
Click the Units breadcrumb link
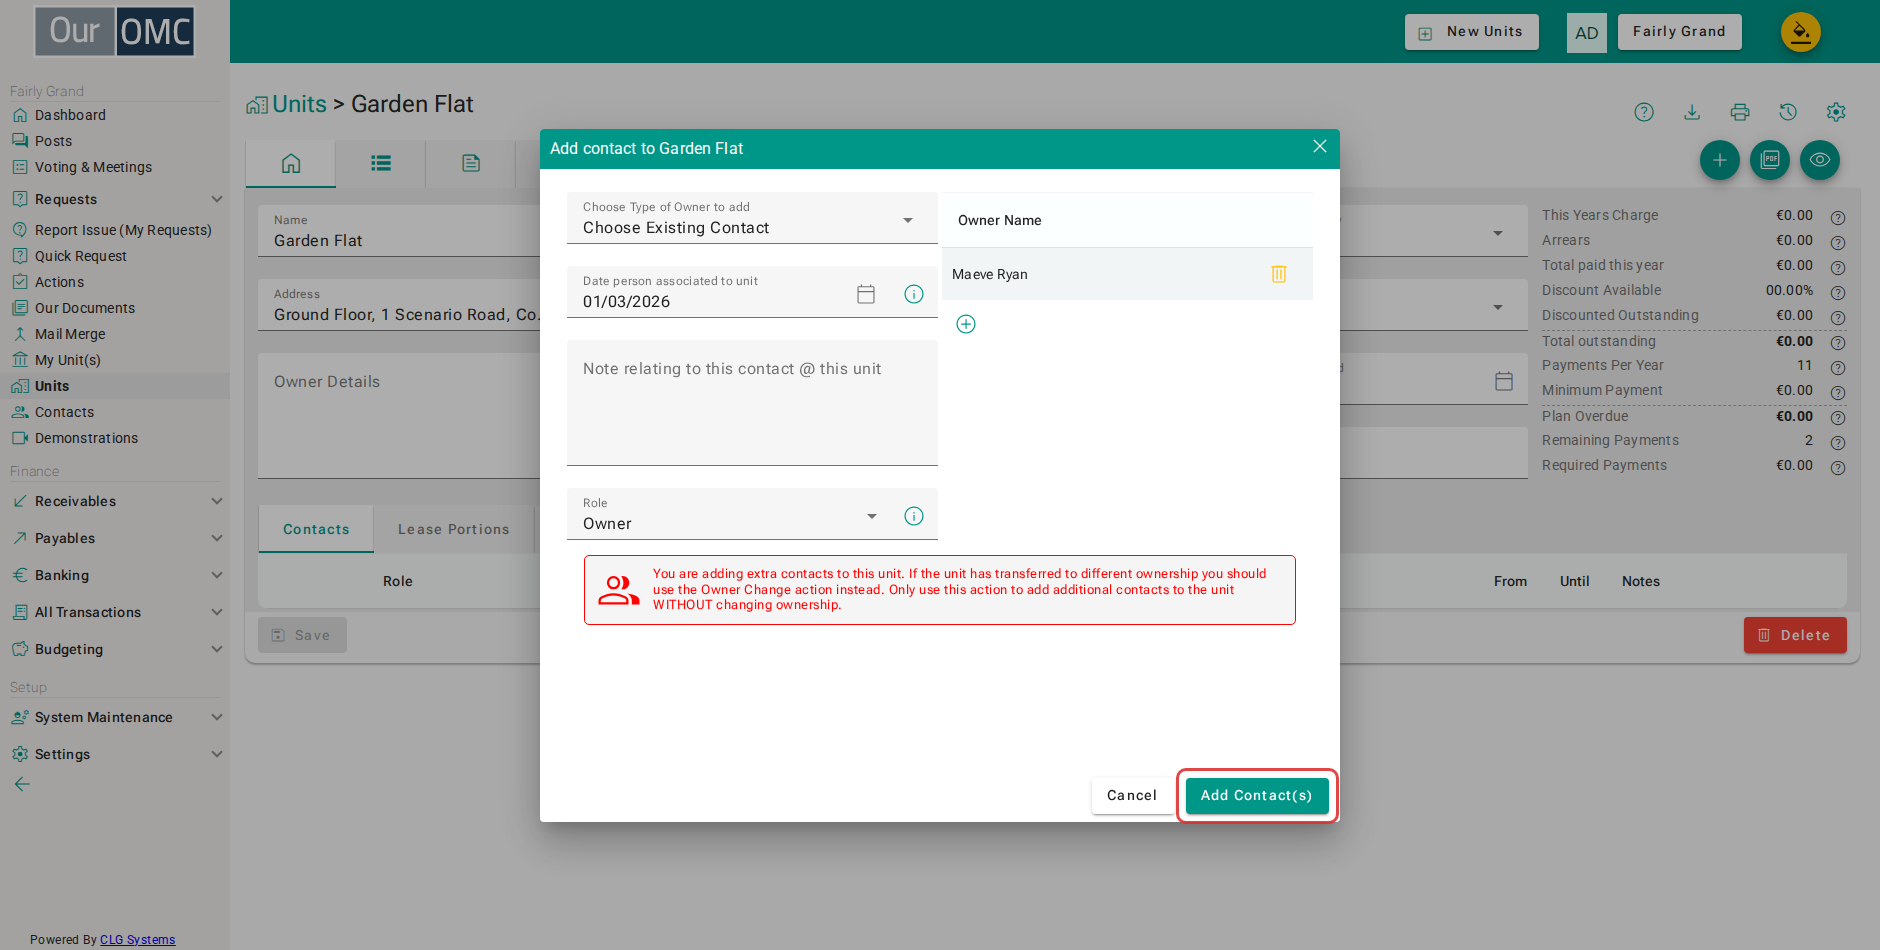click(299, 104)
